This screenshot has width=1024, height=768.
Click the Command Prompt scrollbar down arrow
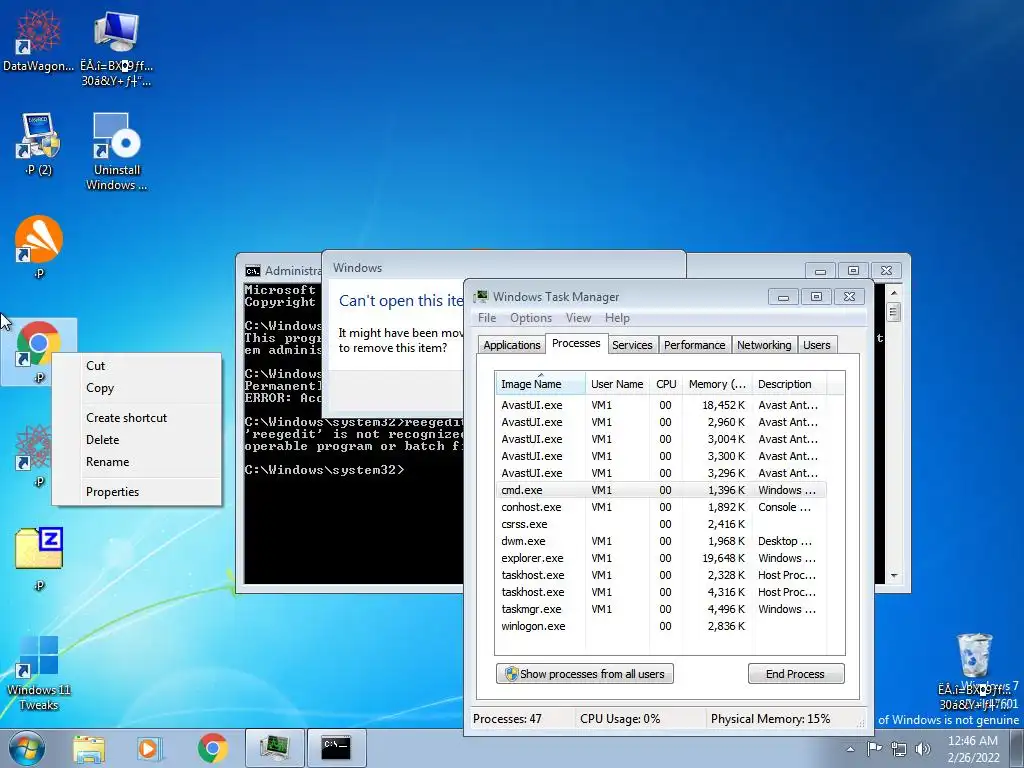coord(894,576)
